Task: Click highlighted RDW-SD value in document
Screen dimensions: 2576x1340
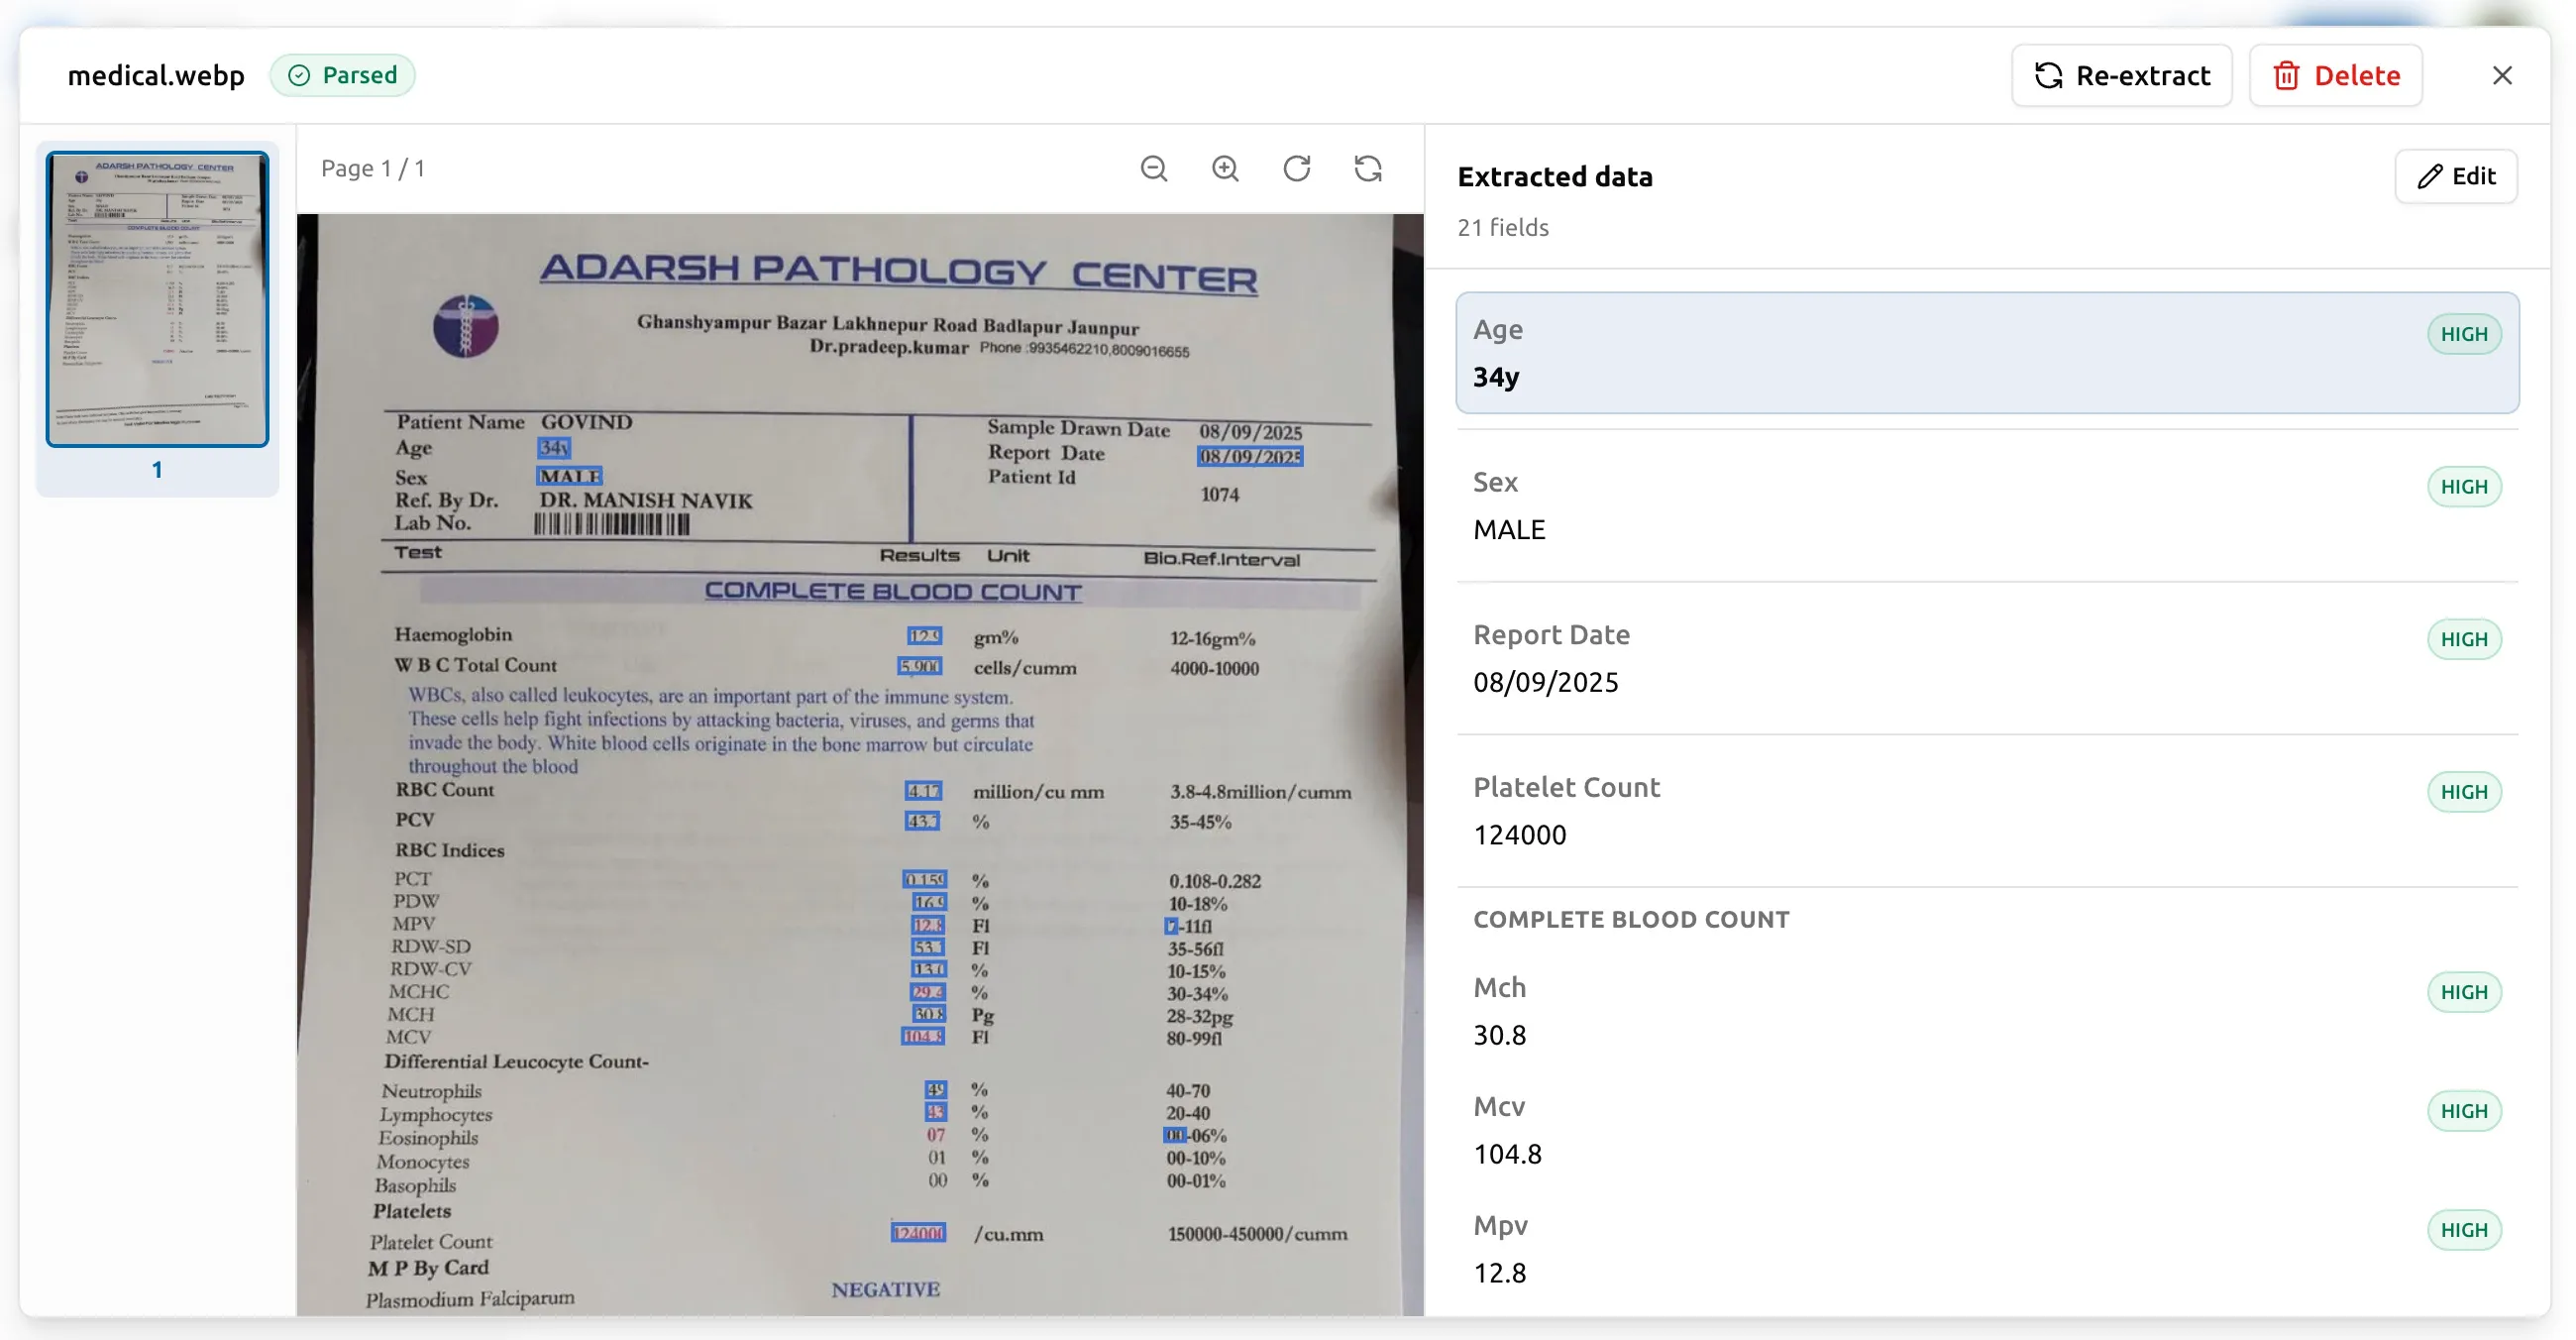Action: (x=927, y=947)
